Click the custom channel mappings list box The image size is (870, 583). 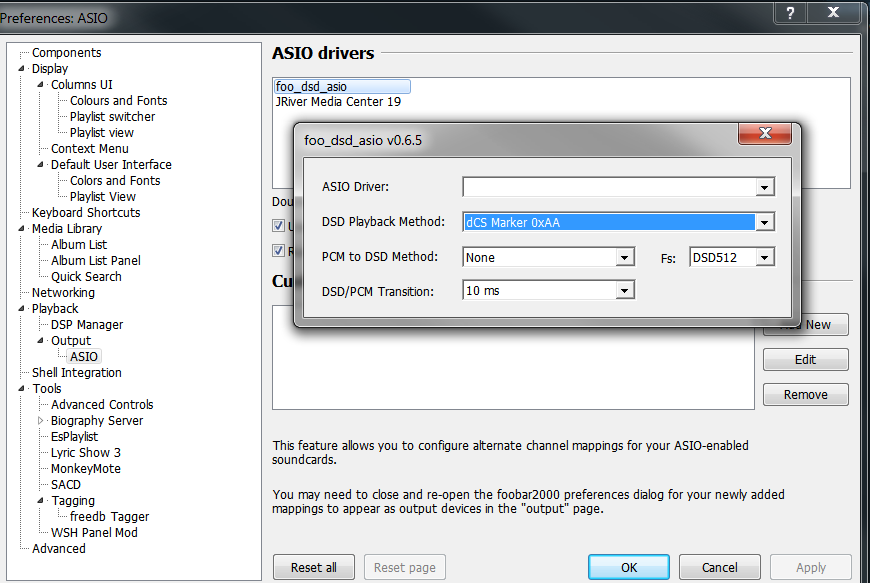pos(513,358)
